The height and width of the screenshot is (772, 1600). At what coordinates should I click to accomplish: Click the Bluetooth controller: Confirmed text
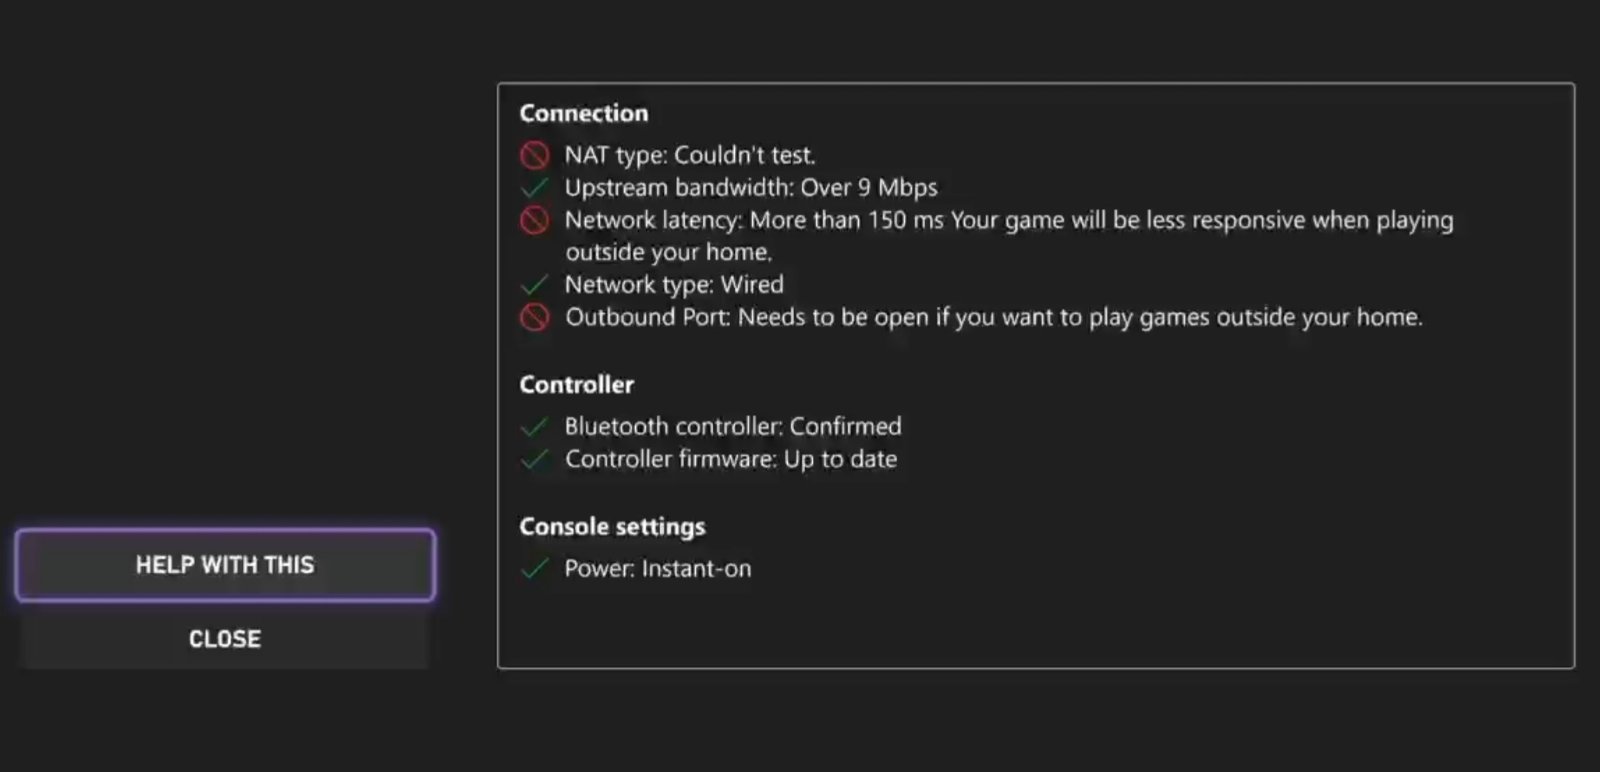(x=733, y=427)
